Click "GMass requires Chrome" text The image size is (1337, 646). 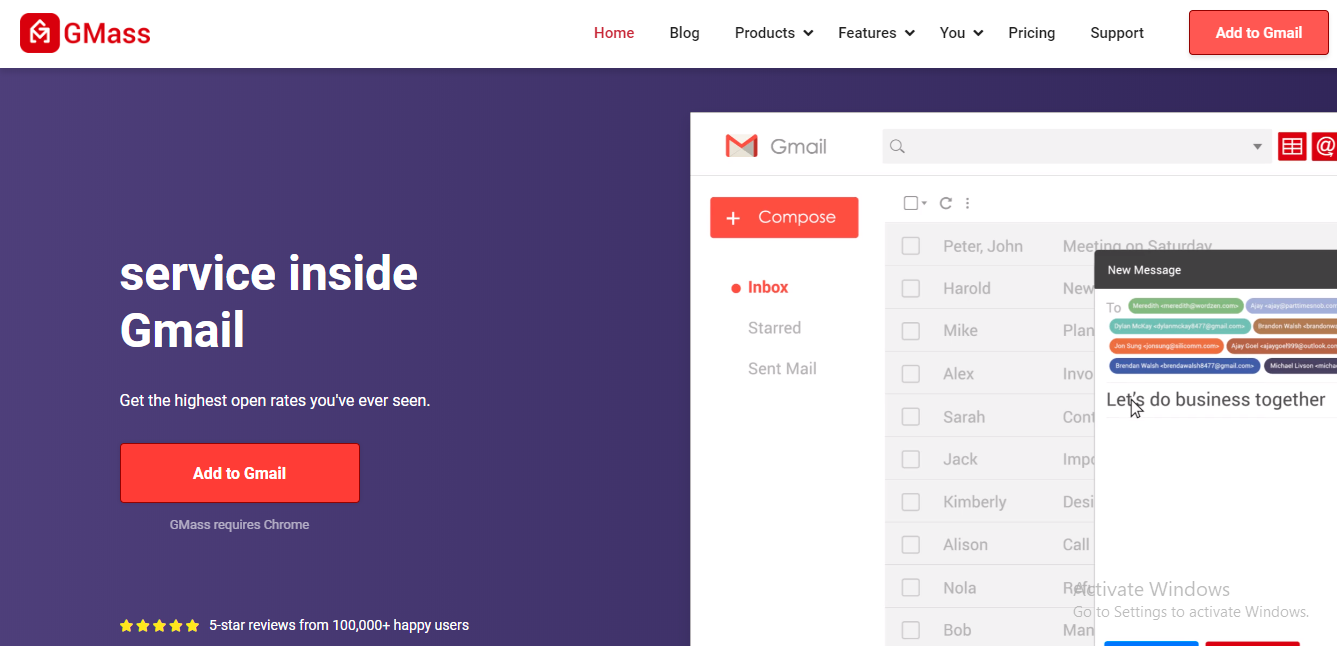(x=239, y=525)
